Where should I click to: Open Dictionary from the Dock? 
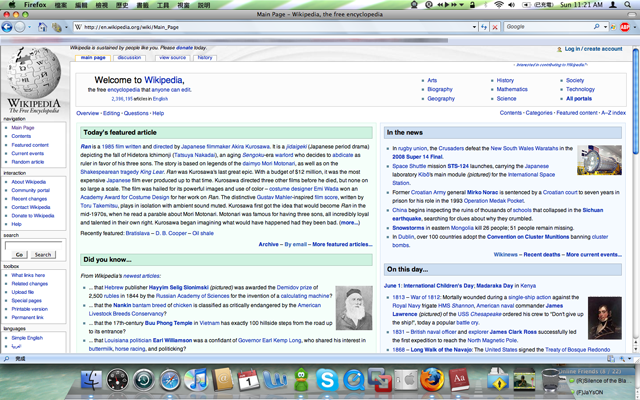pyautogui.click(x=459, y=380)
